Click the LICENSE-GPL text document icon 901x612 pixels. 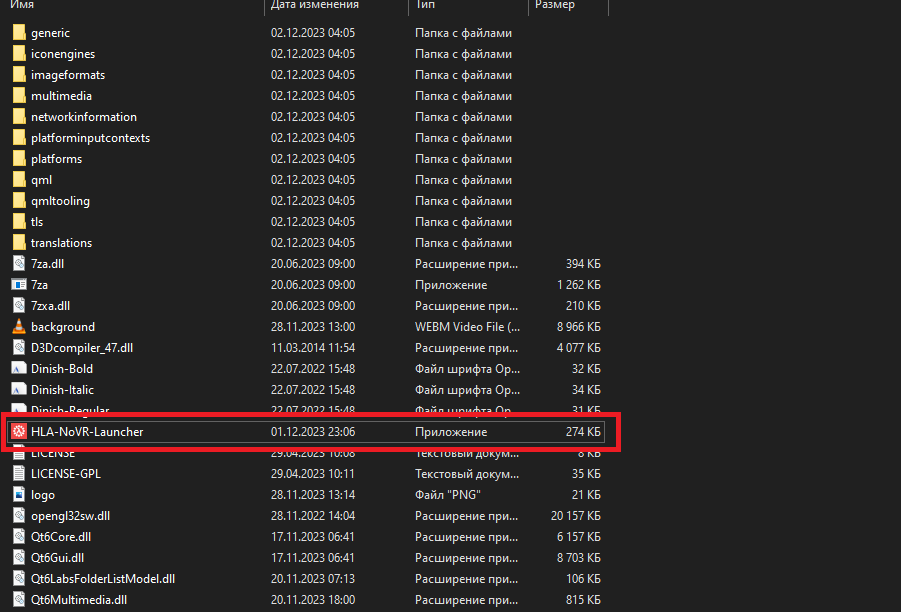pyautogui.click(x=19, y=474)
